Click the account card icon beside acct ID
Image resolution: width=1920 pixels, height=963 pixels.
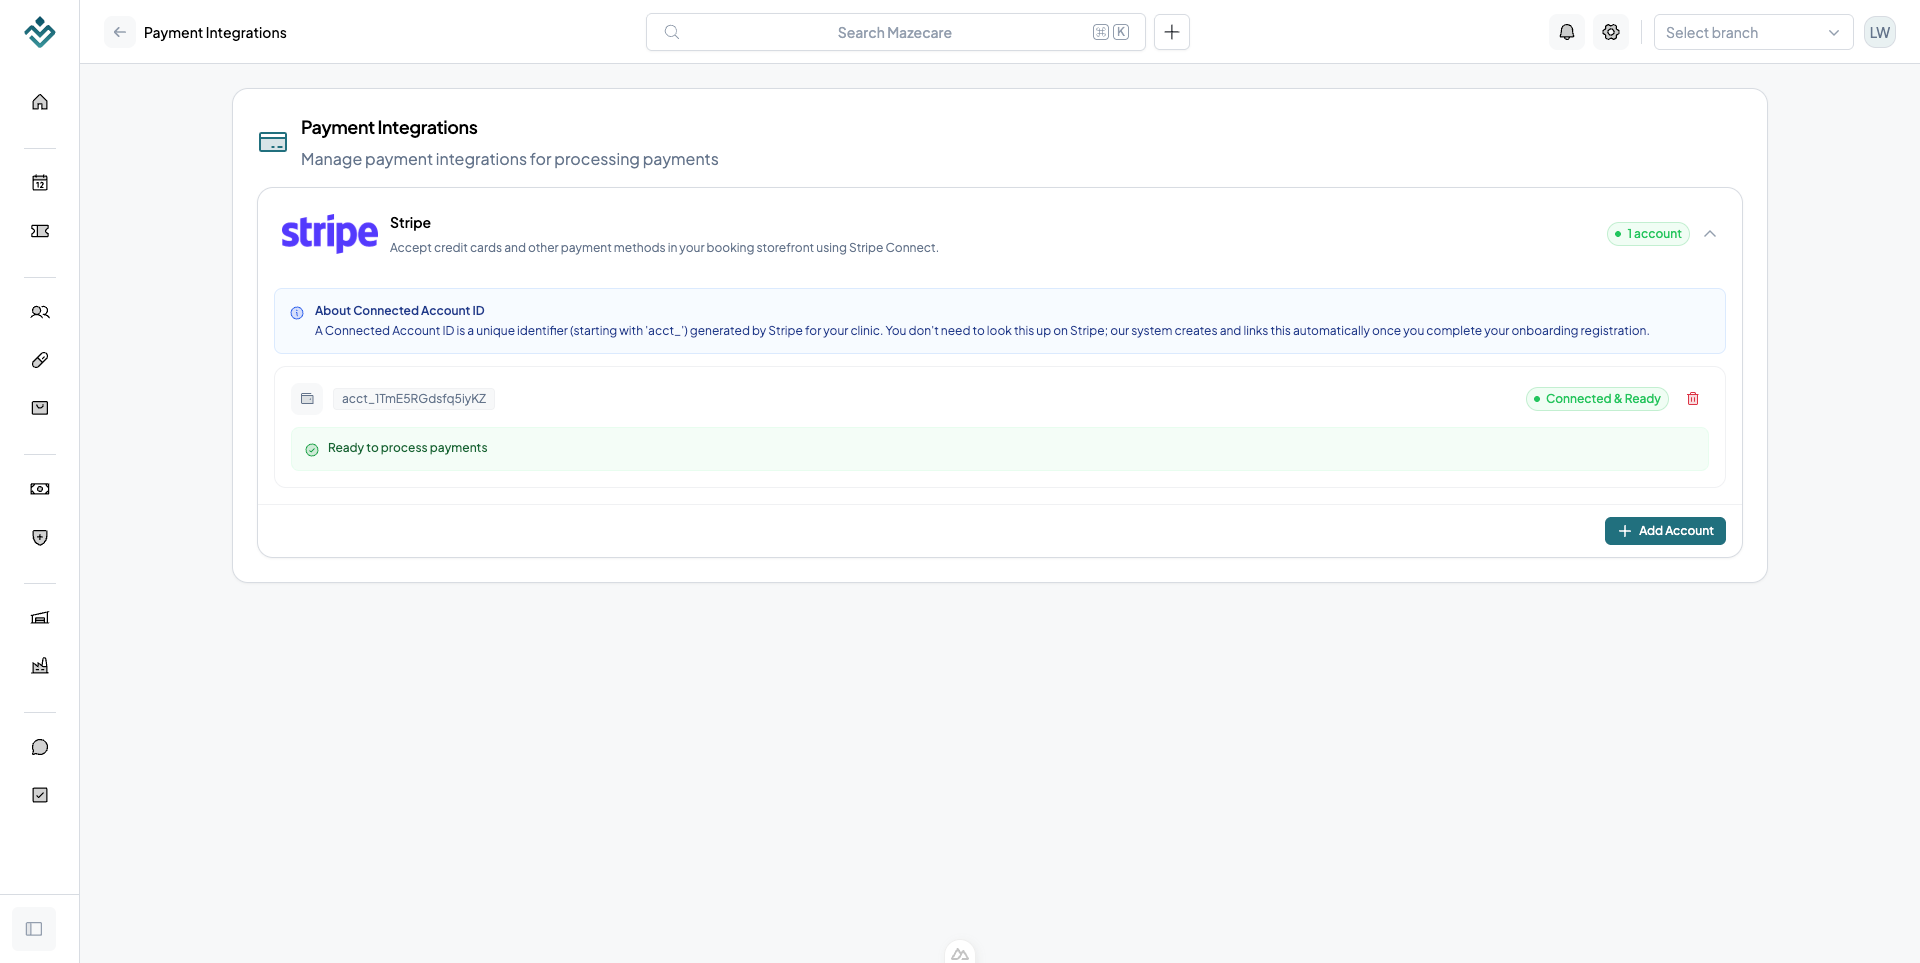tap(307, 399)
